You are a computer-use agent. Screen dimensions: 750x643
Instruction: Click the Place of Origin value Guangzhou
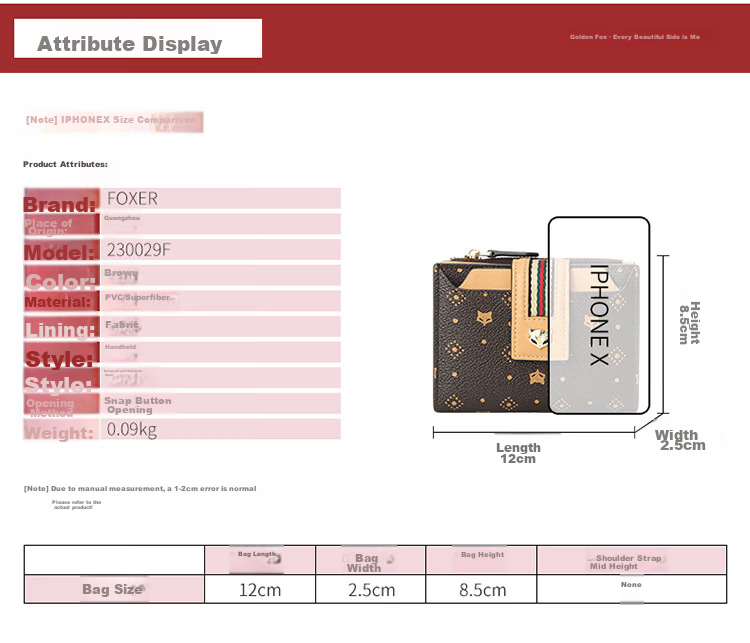click(122, 218)
